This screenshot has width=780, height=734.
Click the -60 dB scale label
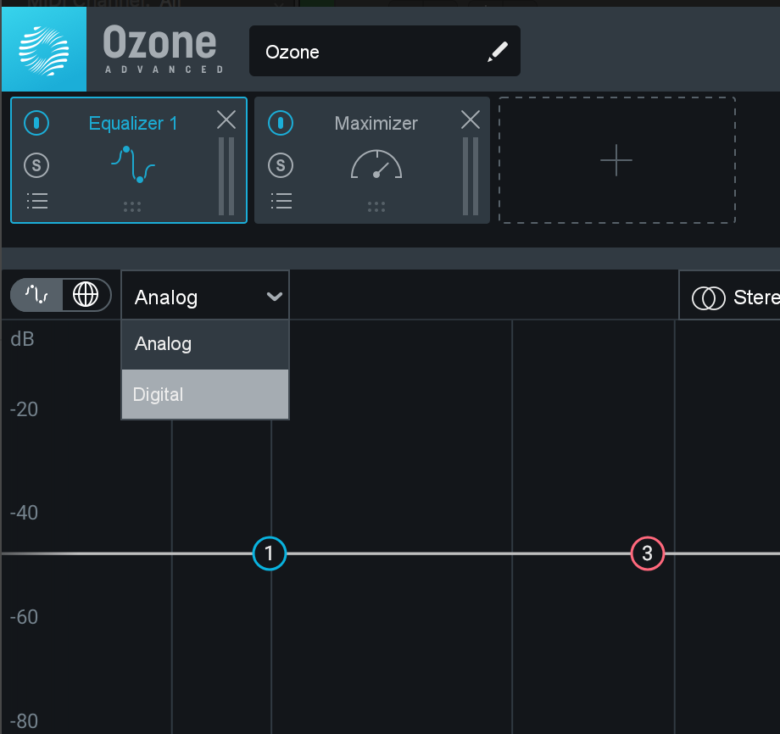click(24, 617)
